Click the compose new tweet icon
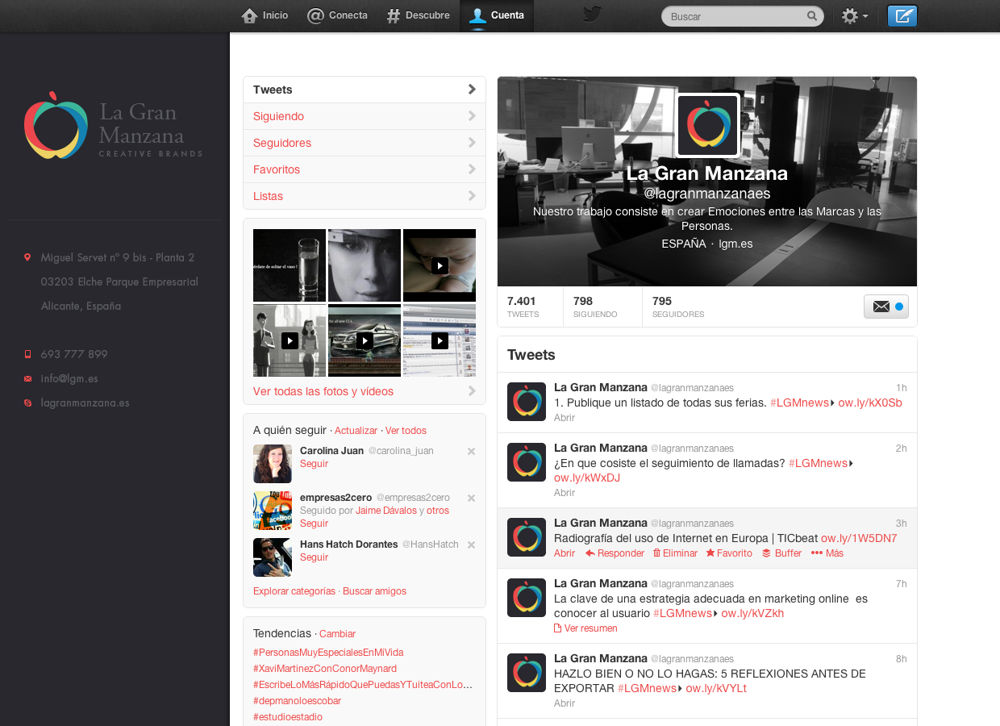 coord(902,16)
